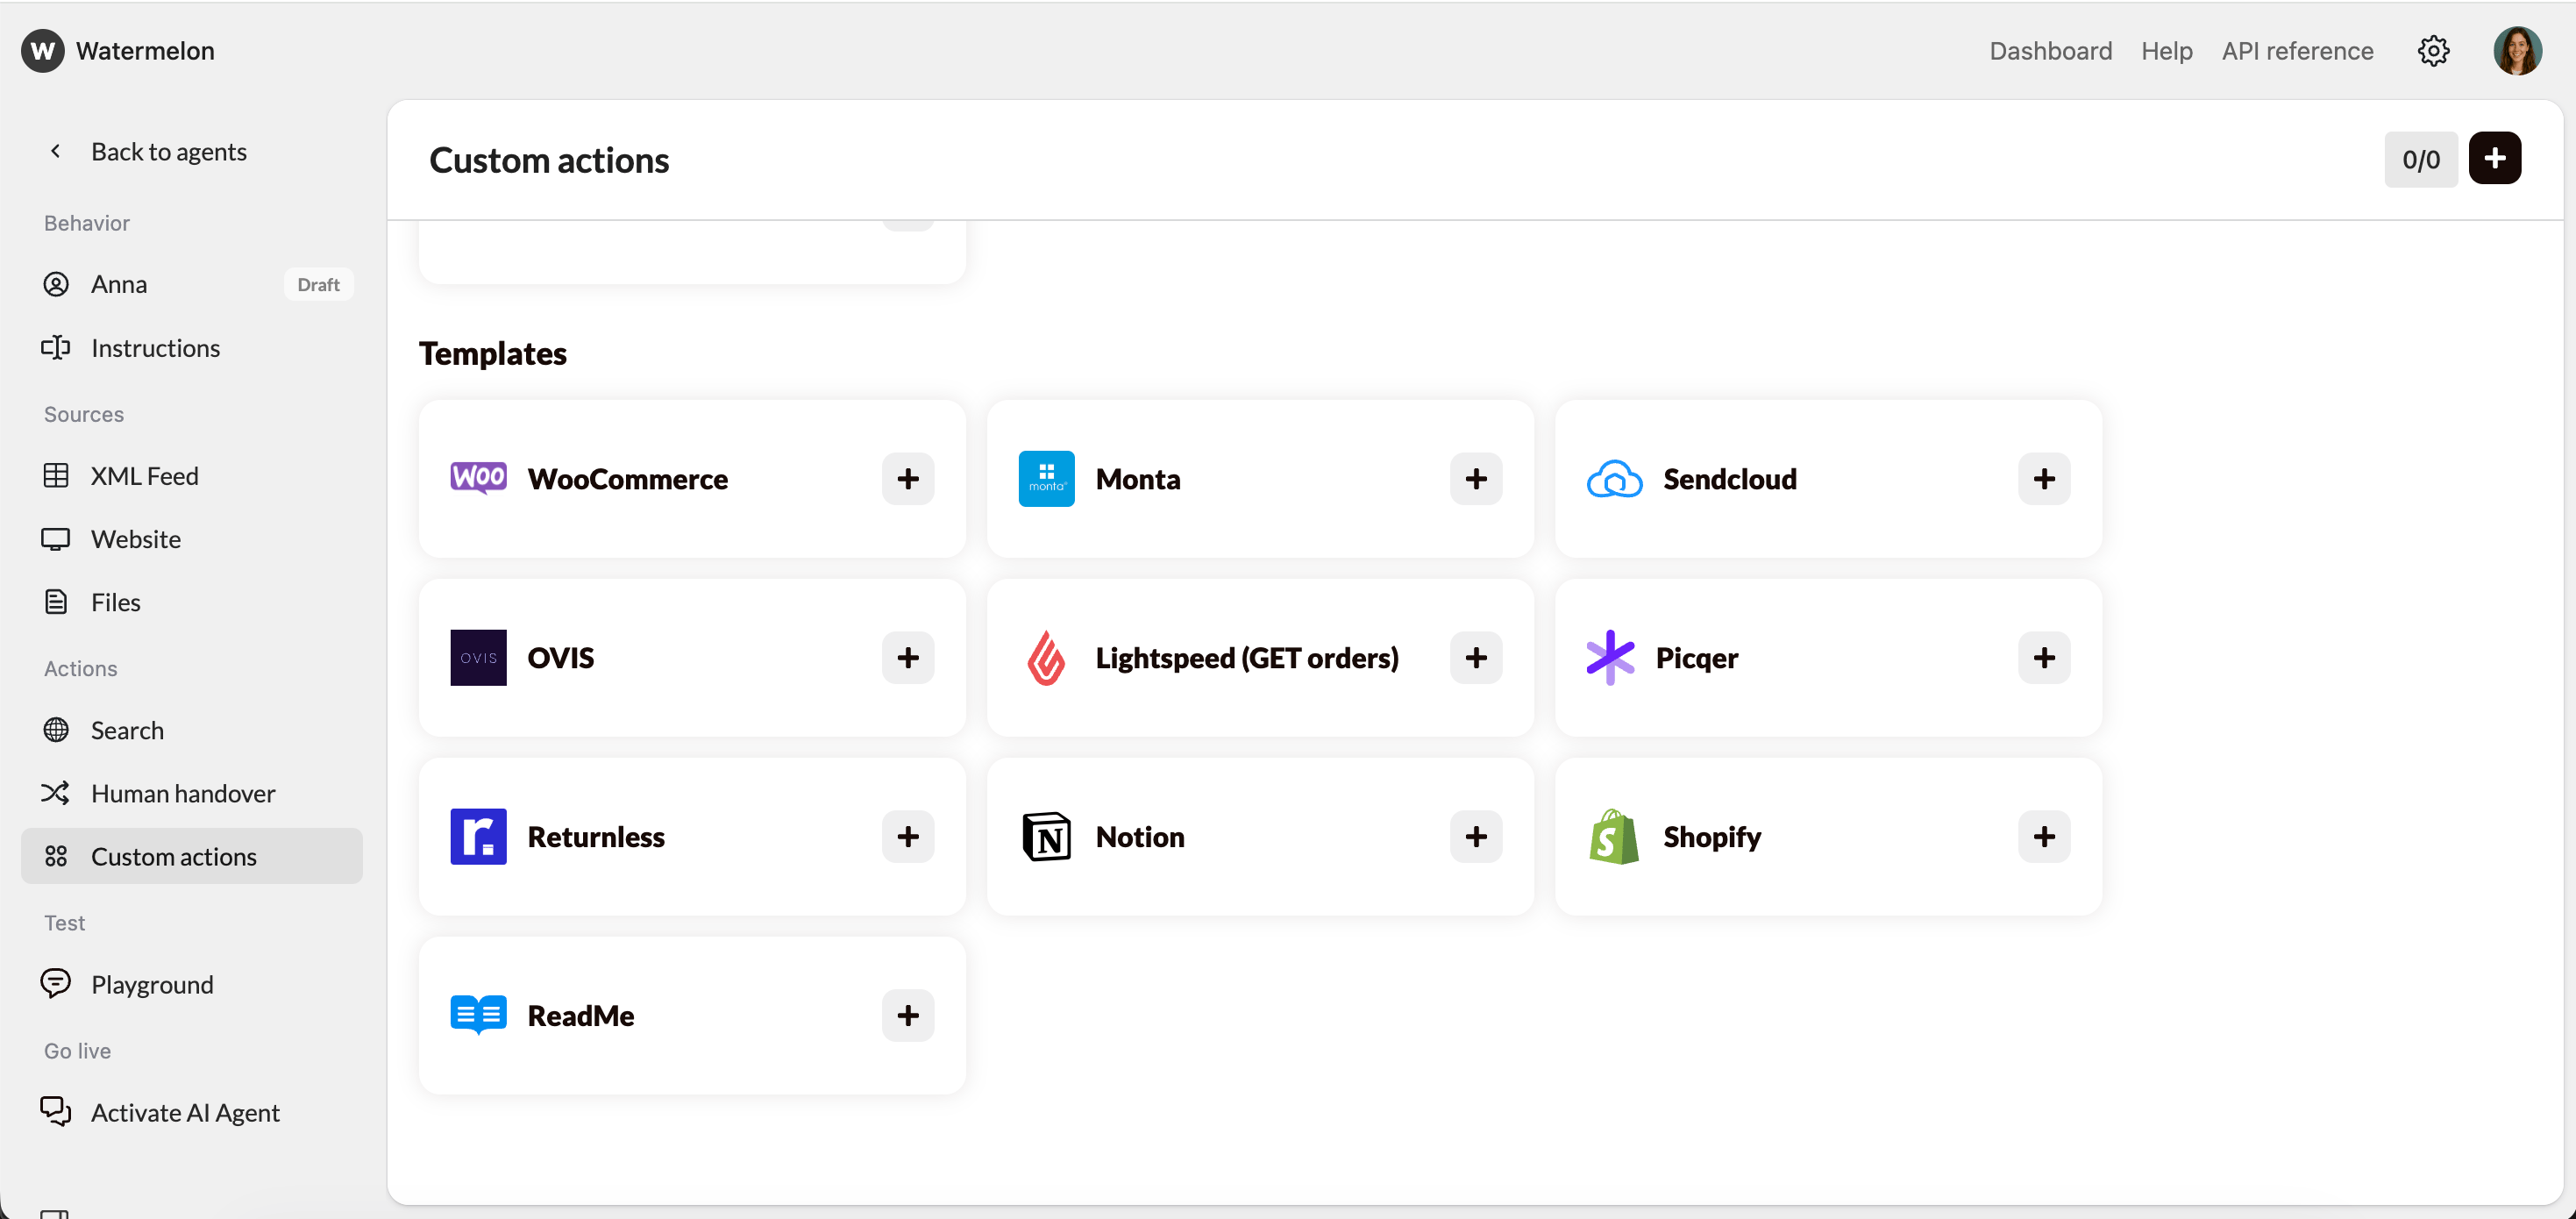Click the WooCommerce logo icon
Screen dimensions: 2576x1219
(x=478, y=479)
